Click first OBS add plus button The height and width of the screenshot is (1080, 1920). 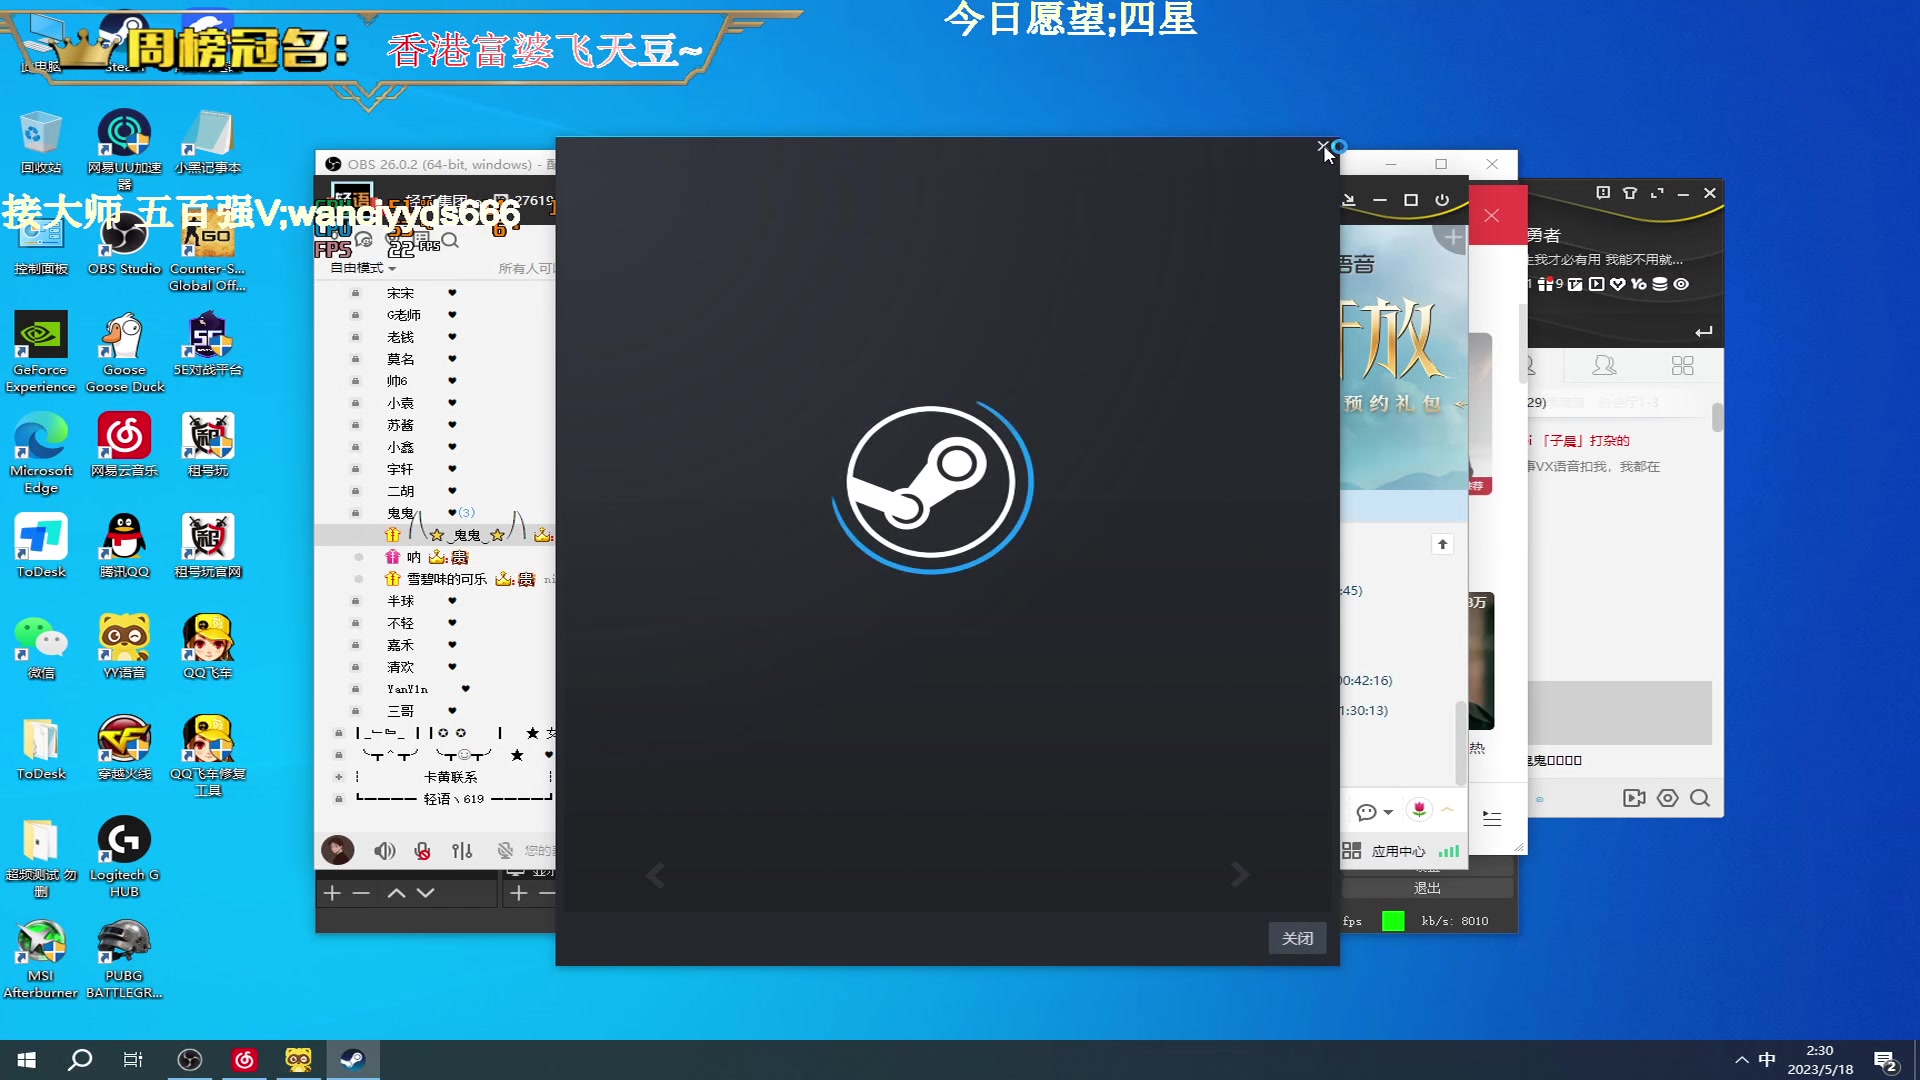point(332,893)
